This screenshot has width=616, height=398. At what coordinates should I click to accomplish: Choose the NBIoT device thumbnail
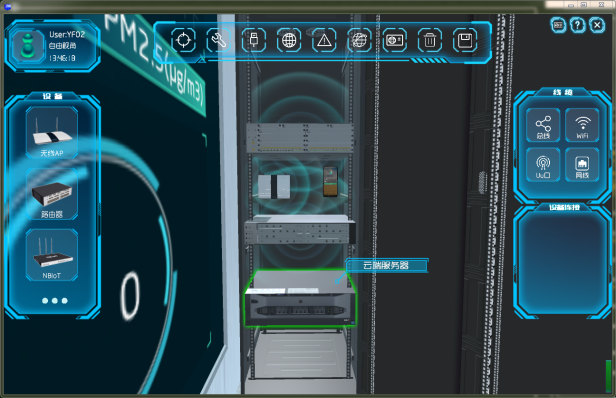(x=52, y=255)
